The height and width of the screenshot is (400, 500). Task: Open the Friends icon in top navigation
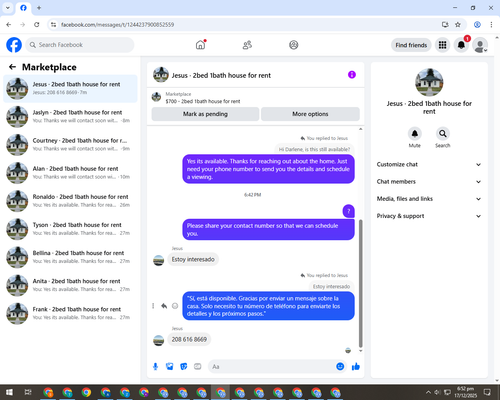click(247, 45)
